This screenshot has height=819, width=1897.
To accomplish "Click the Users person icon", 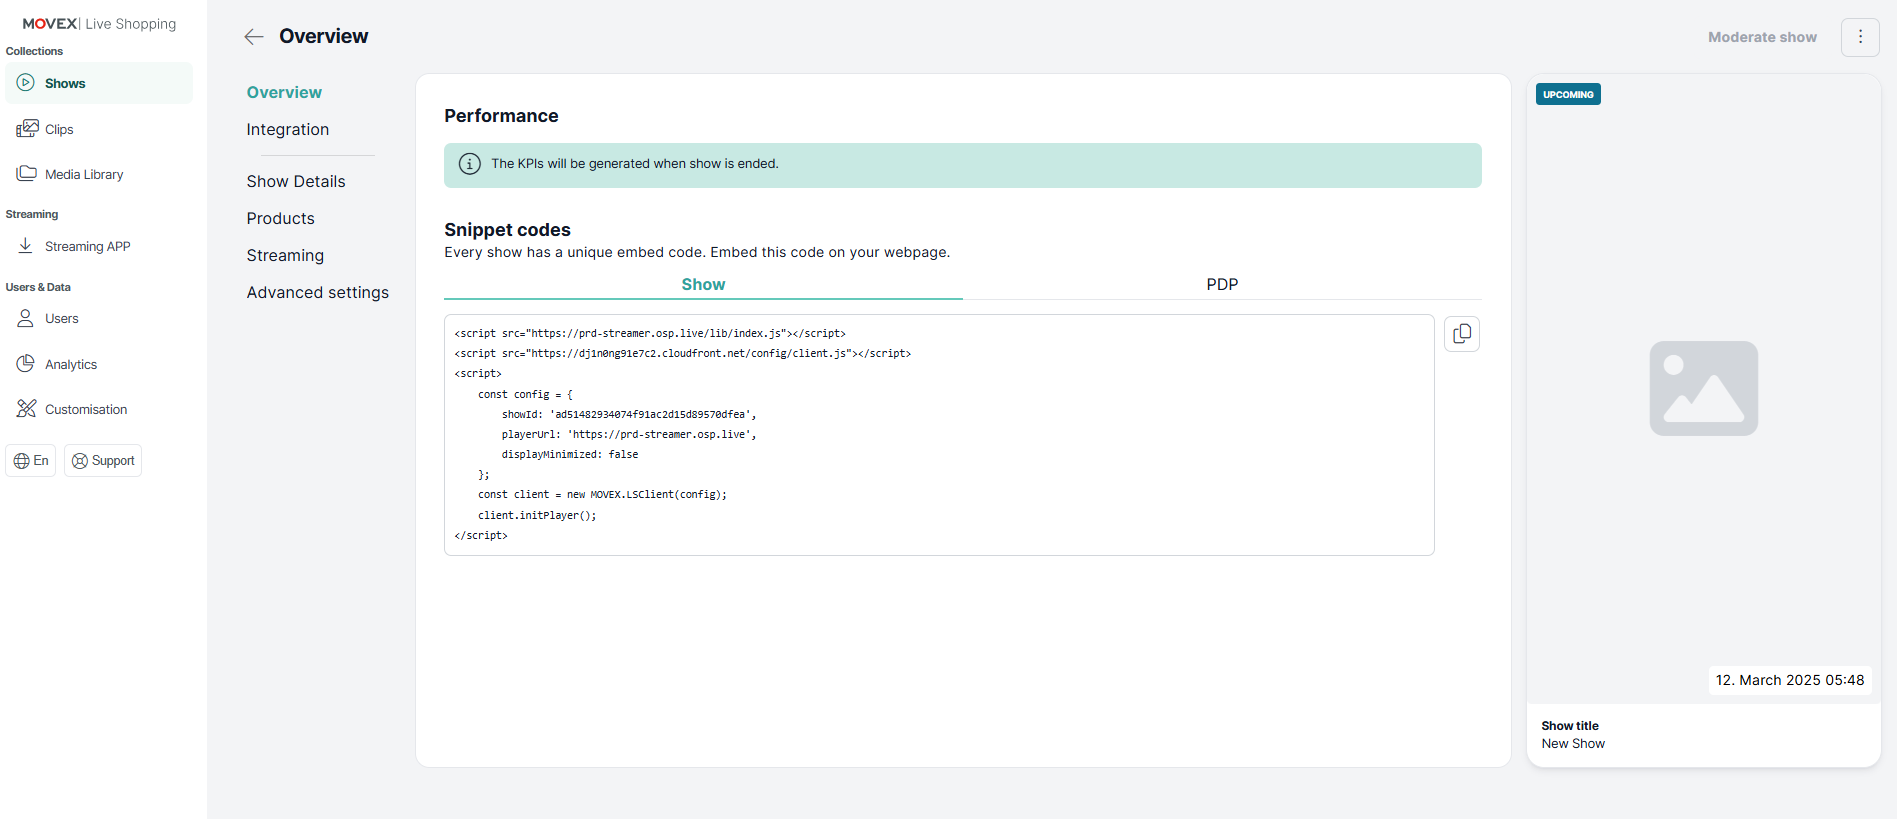I will (x=26, y=318).
